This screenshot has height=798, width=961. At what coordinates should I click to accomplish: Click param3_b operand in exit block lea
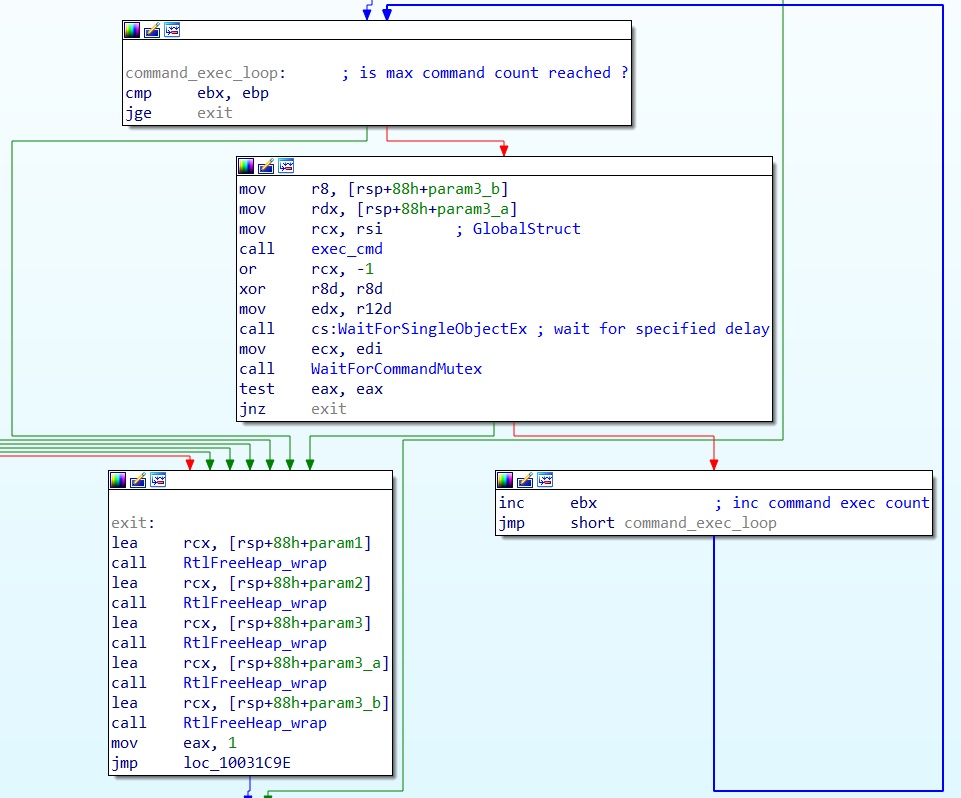[x=345, y=703]
